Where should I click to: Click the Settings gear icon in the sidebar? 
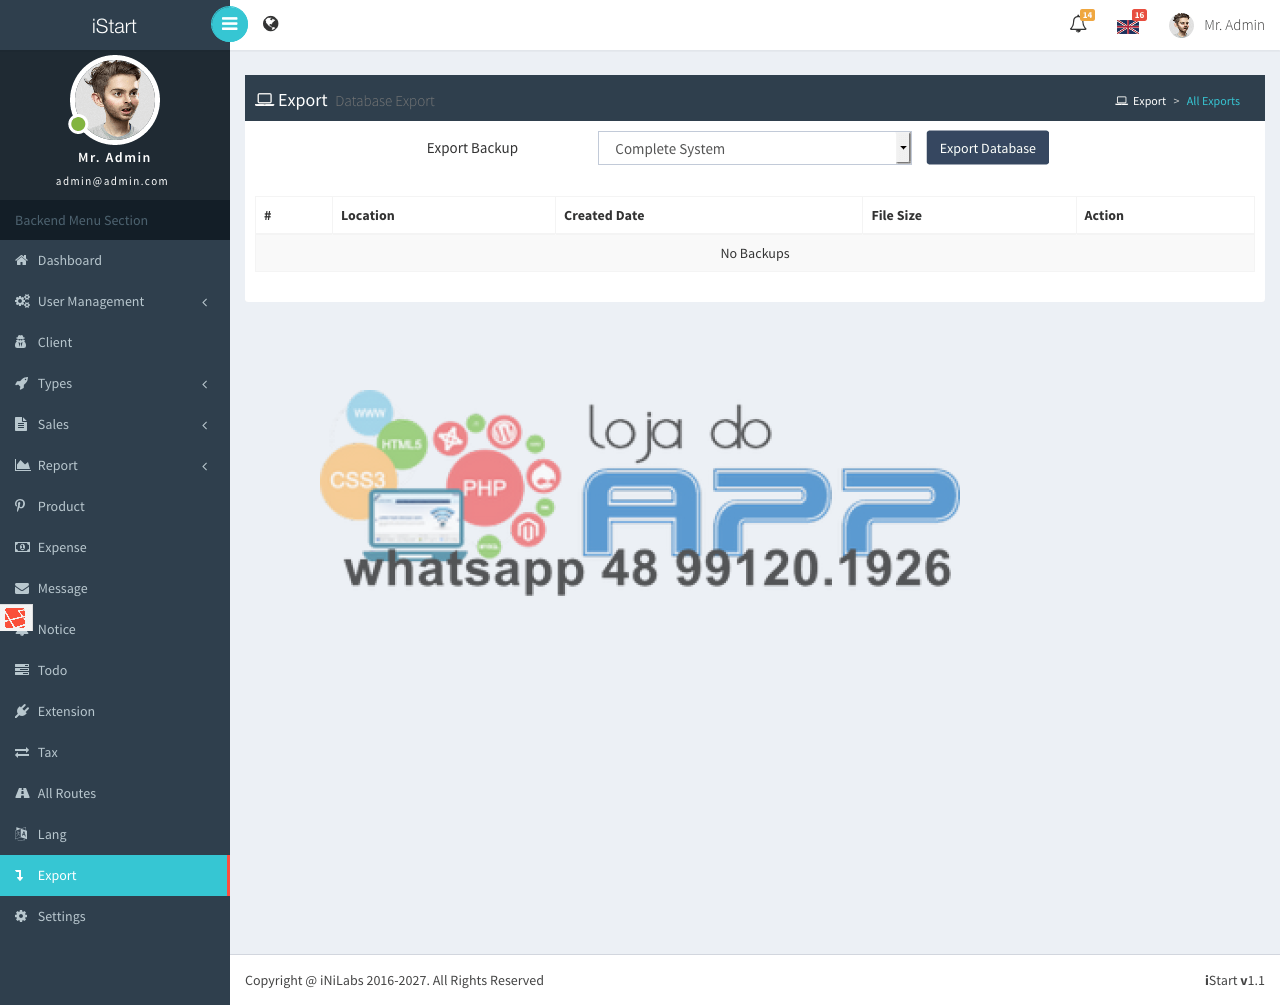[22, 916]
